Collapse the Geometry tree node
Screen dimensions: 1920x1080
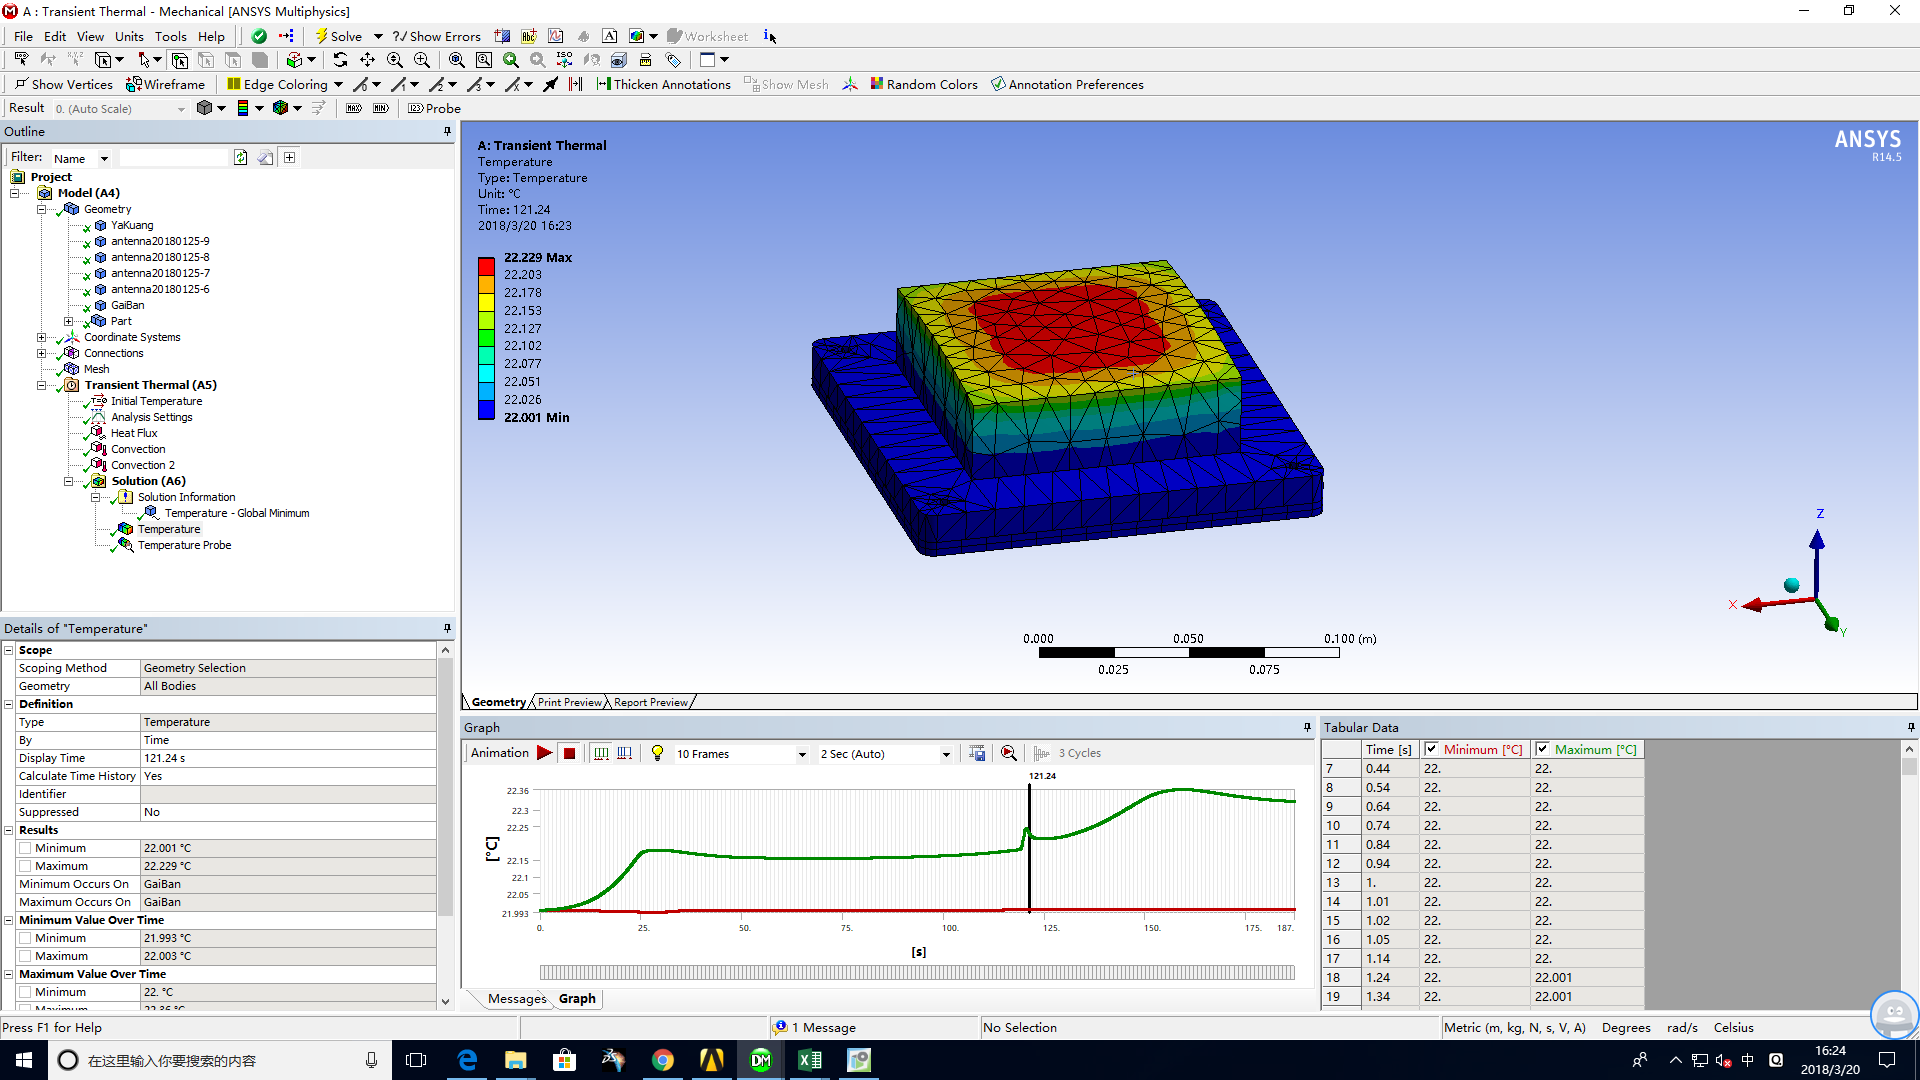(42, 209)
